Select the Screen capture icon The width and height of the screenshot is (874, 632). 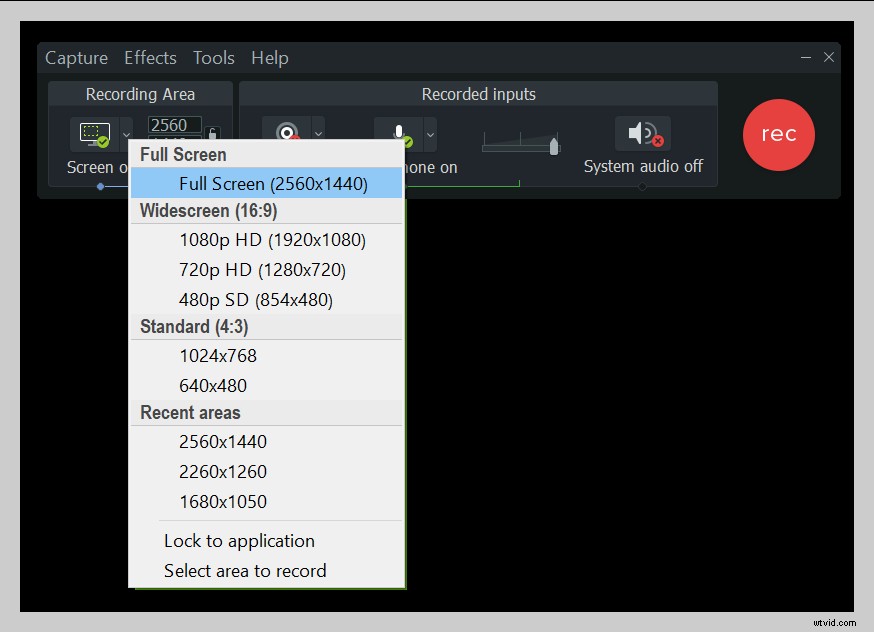[x=93, y=131]
